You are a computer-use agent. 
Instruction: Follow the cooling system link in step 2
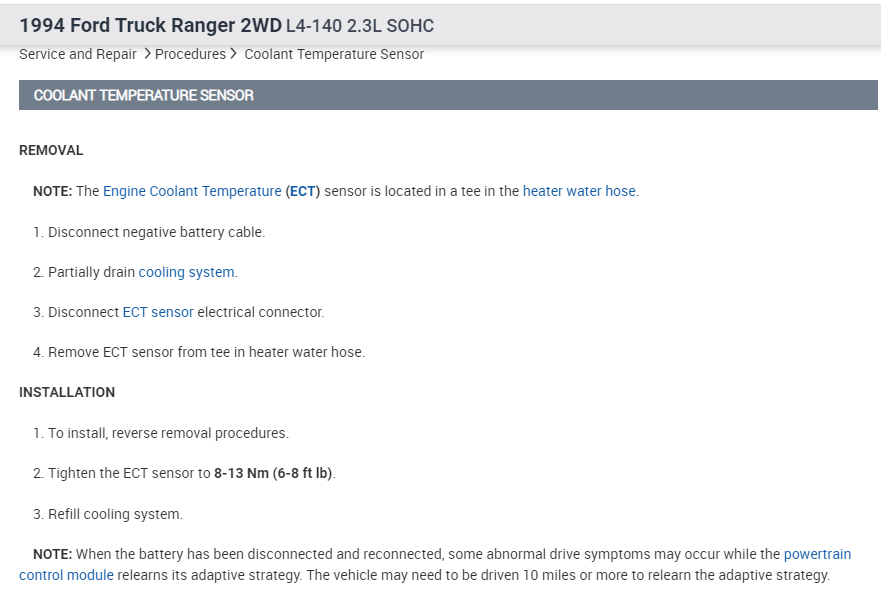[186, 272]
